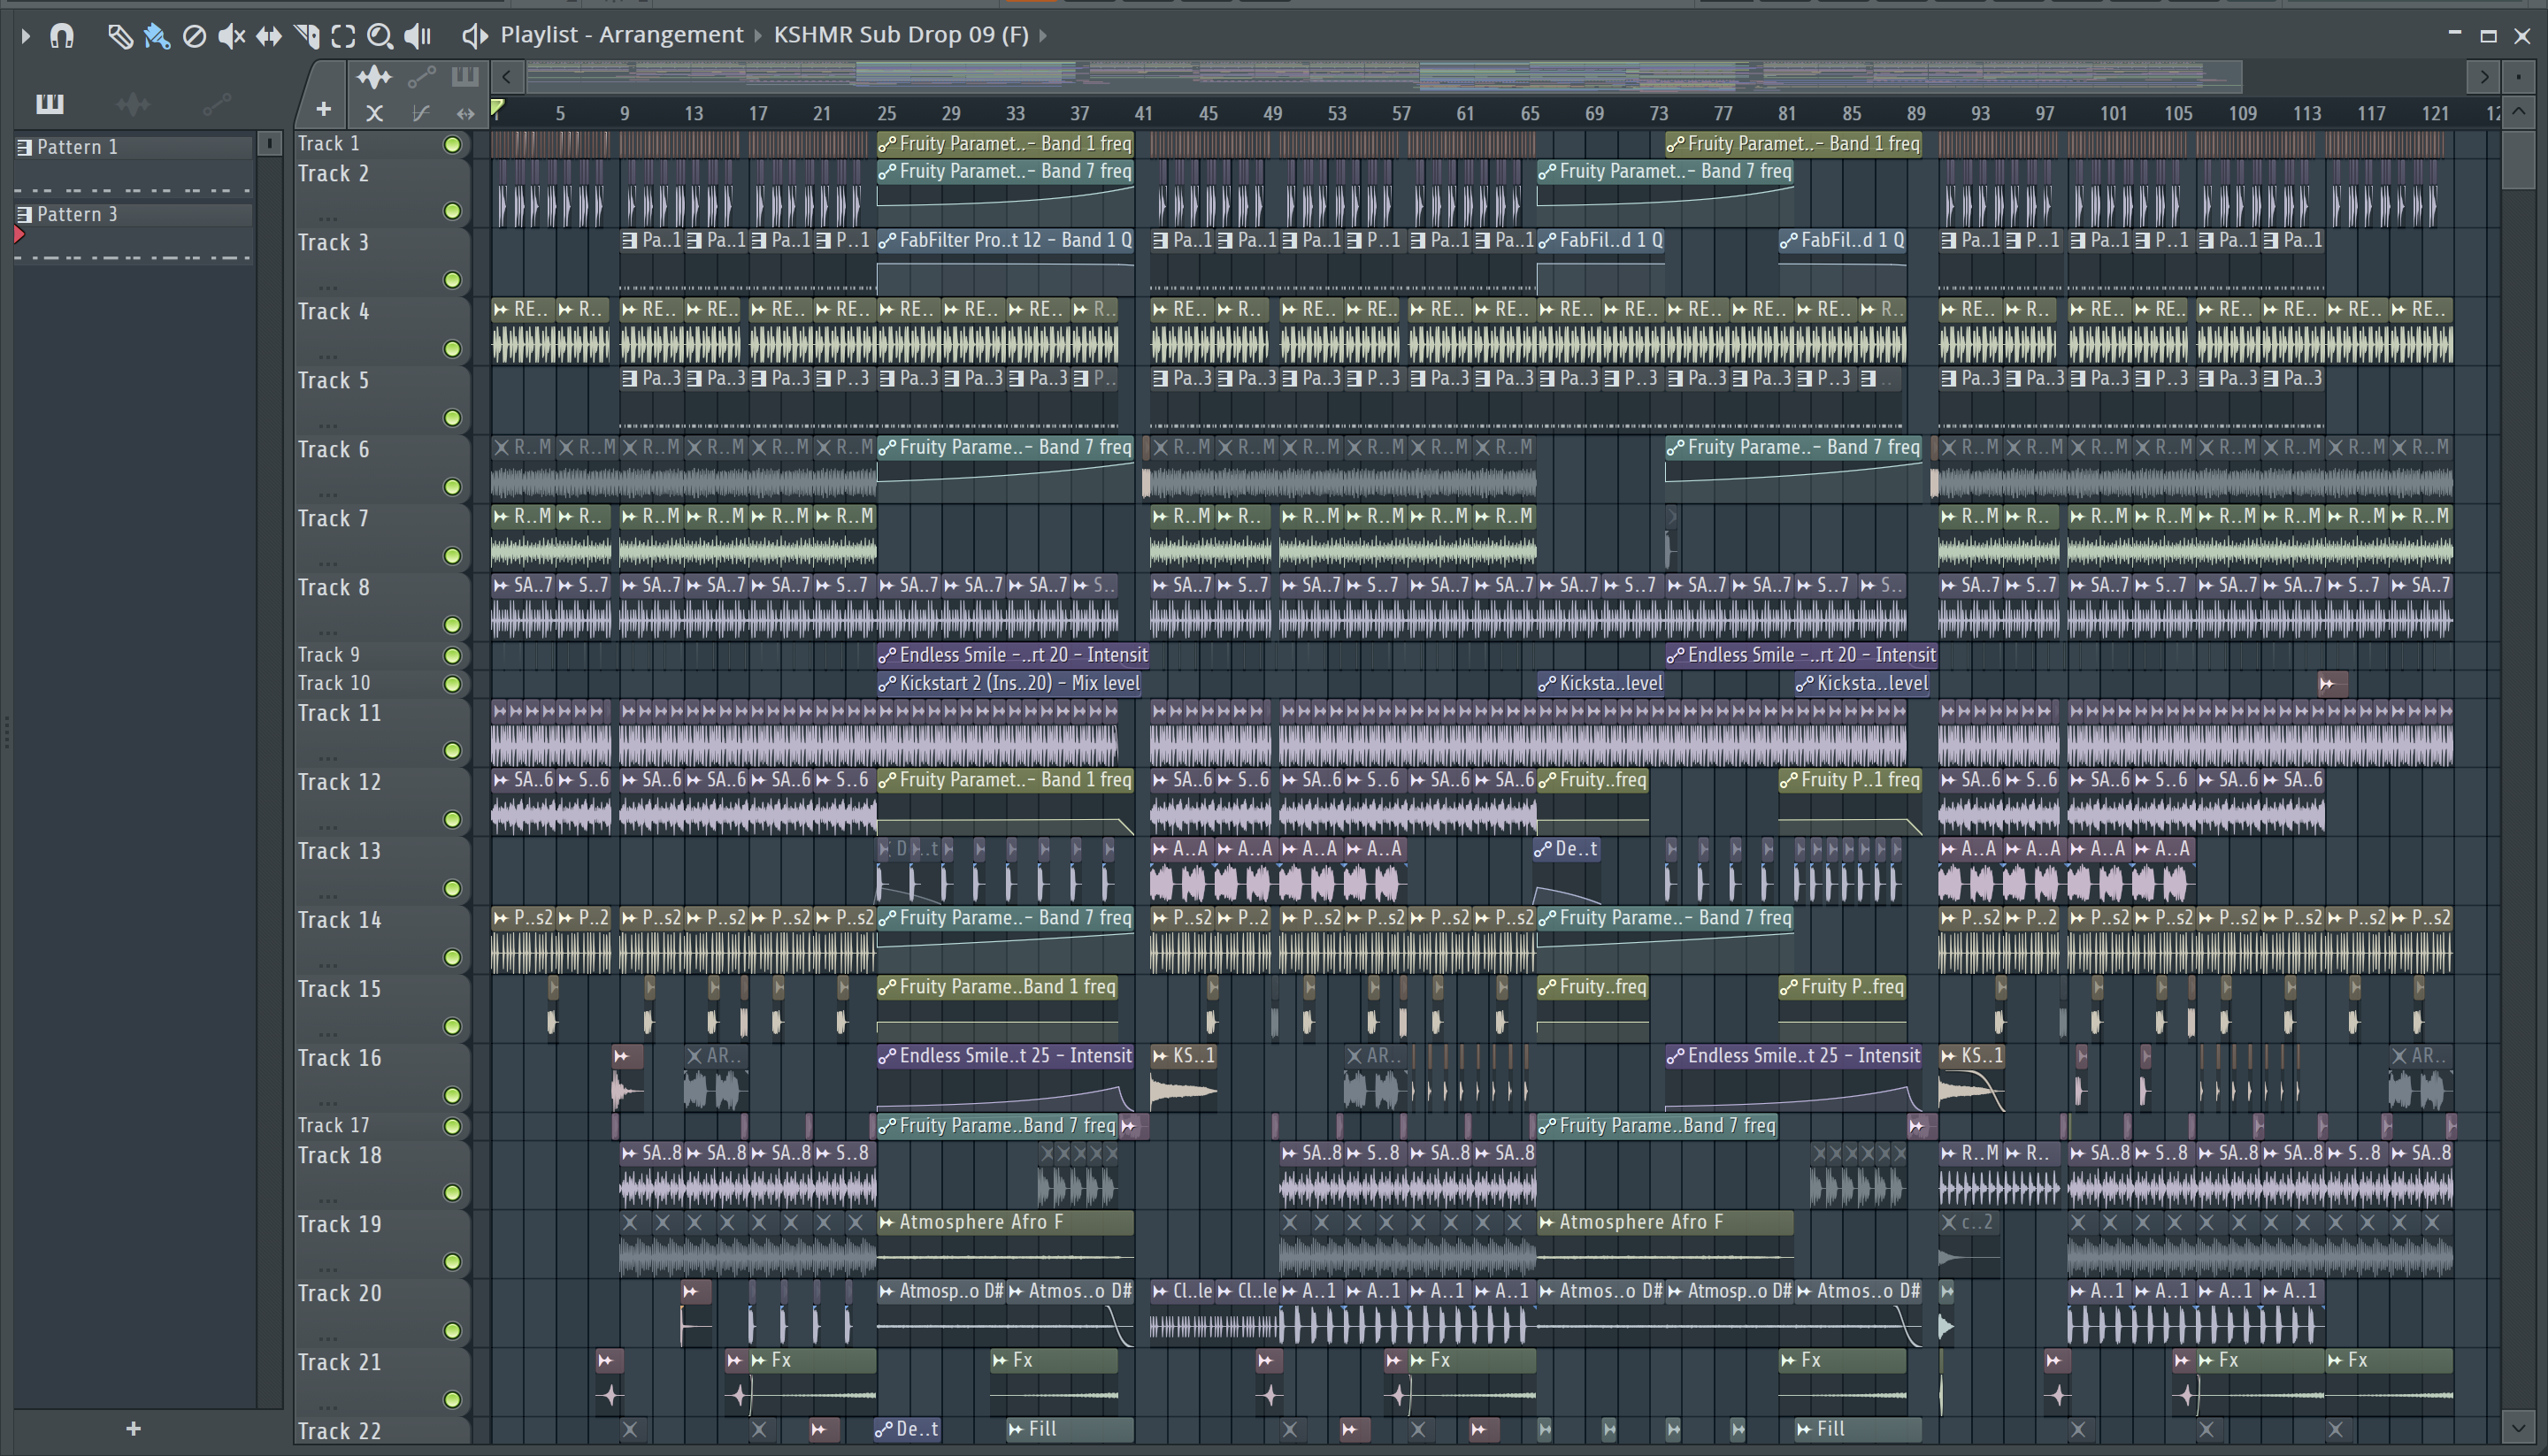
Task: Open the KSHMR Sub Drop 09 (F) menu
Action: pos(901,35)
